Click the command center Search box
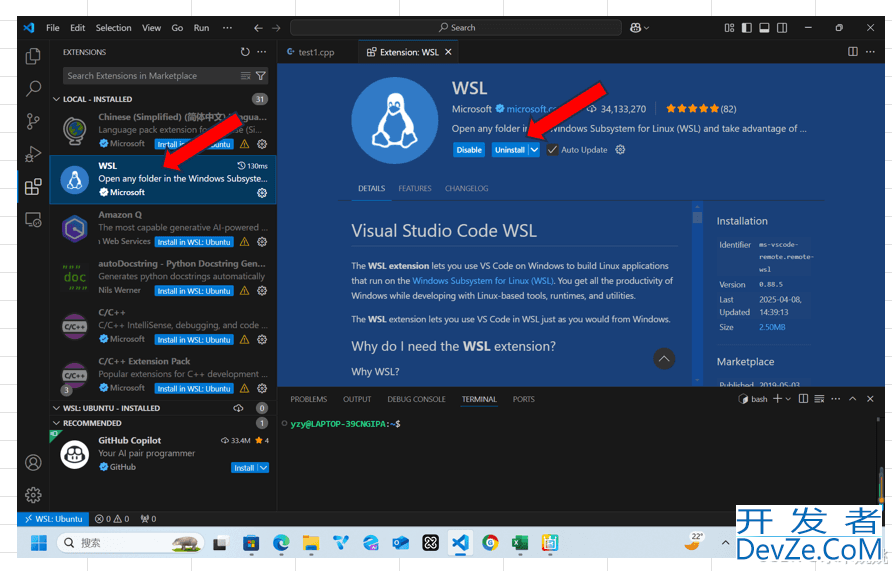Viewport: 892px width, 571px height. [x=456, y=27]
